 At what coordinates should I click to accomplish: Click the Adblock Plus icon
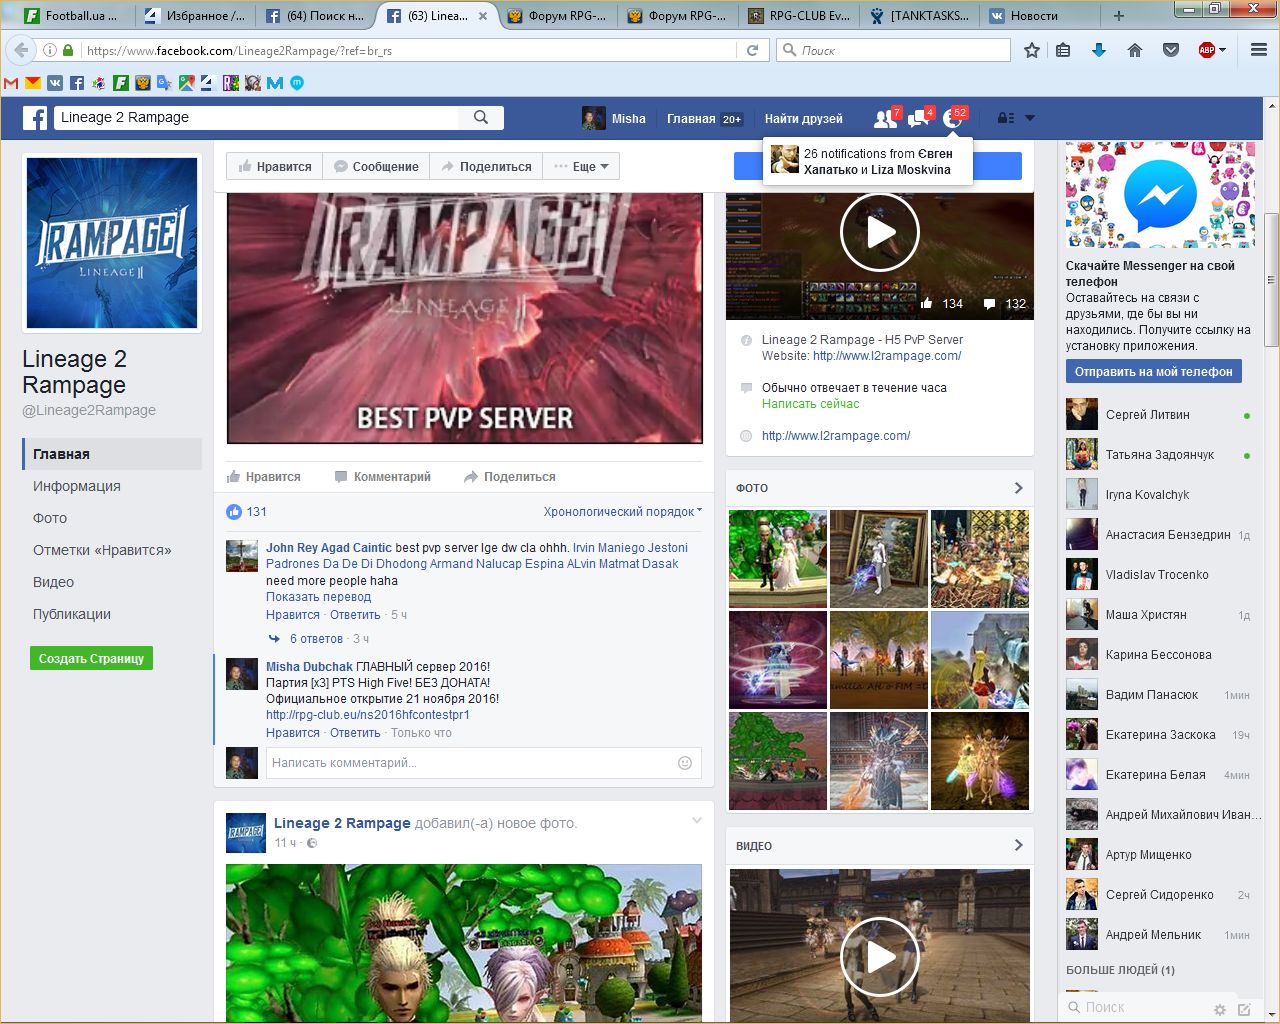[x=1207, y=50]
